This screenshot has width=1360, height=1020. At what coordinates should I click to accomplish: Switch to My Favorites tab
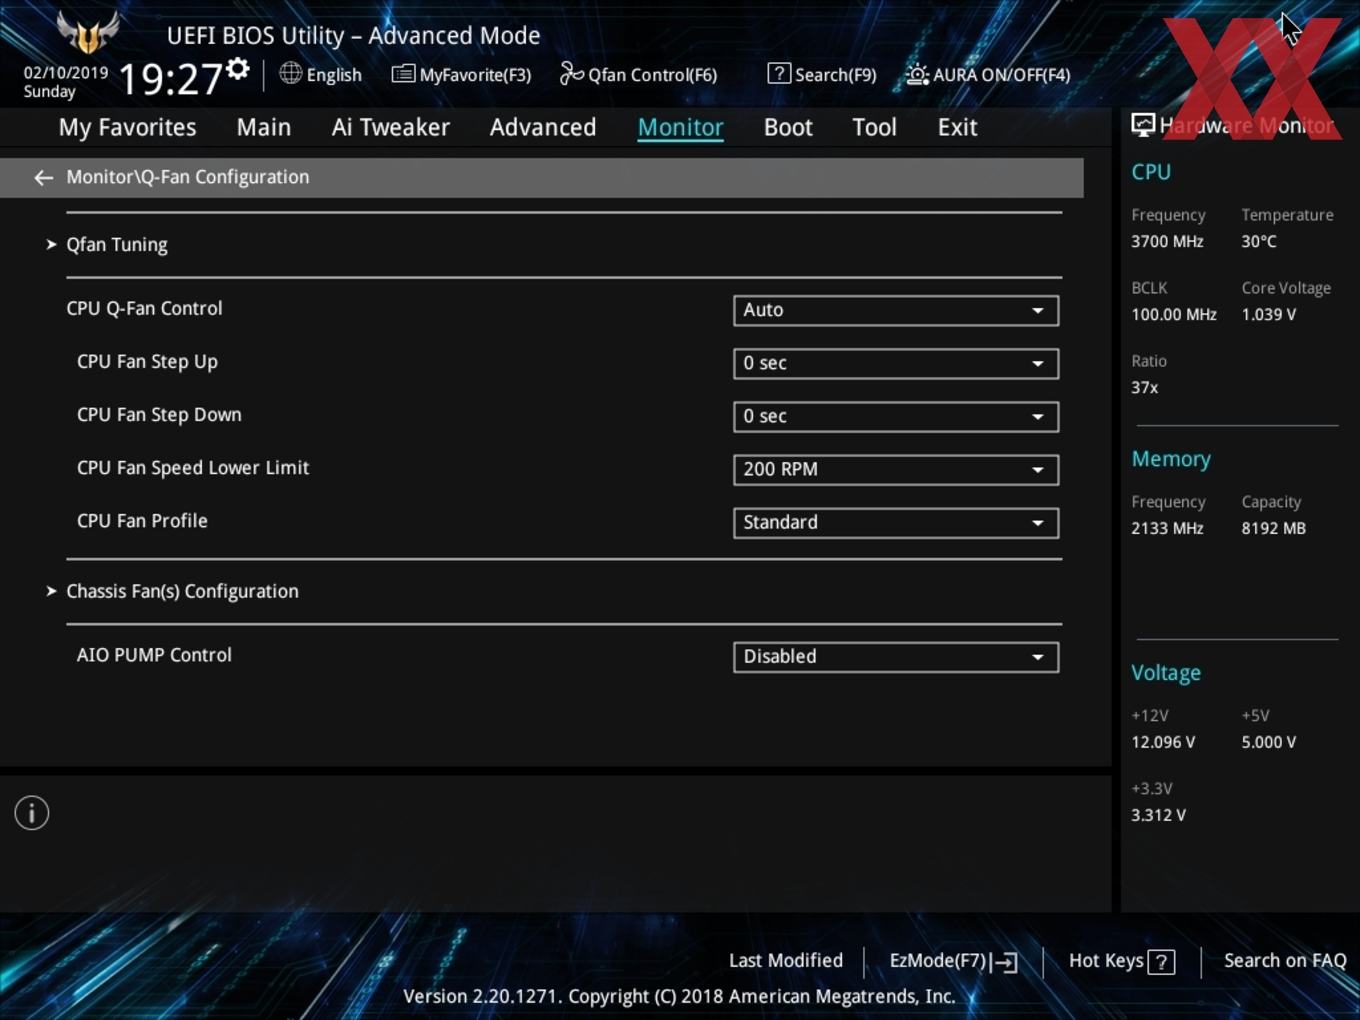127,128
